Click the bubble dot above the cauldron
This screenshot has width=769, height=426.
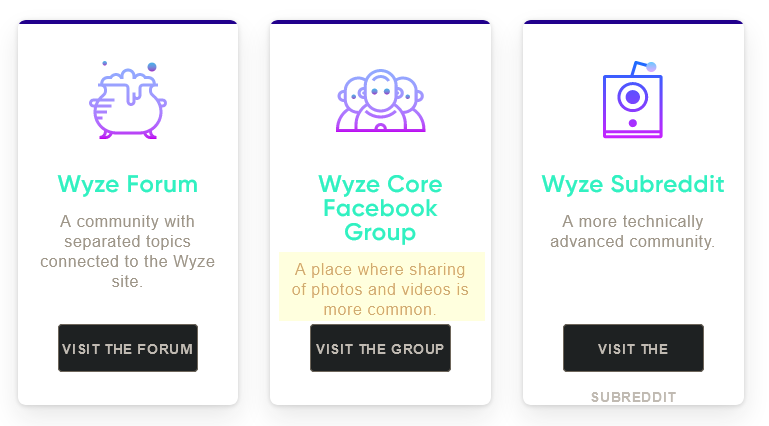[152, 67]
